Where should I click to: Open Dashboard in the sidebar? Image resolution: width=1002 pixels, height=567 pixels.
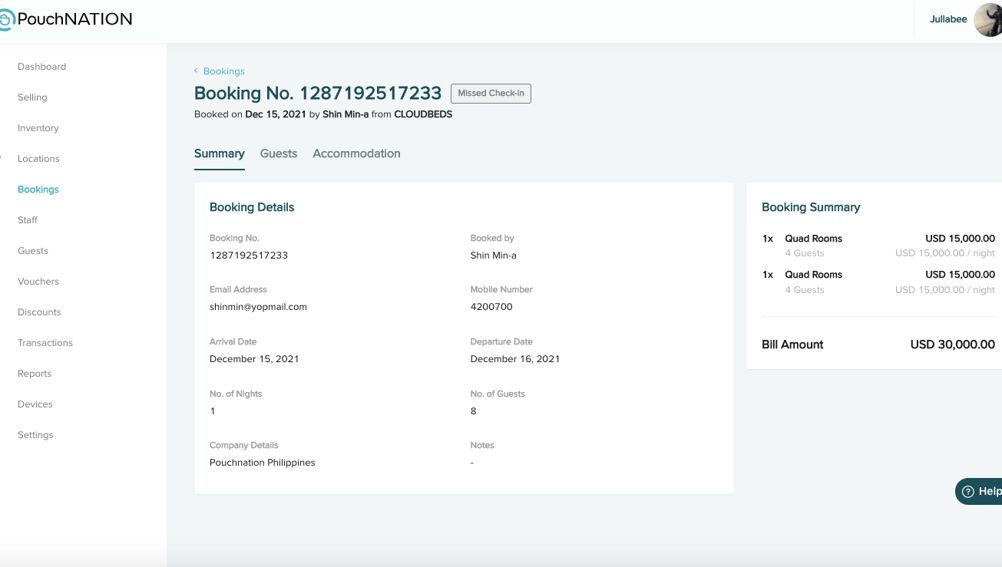[x=42, y=67]
